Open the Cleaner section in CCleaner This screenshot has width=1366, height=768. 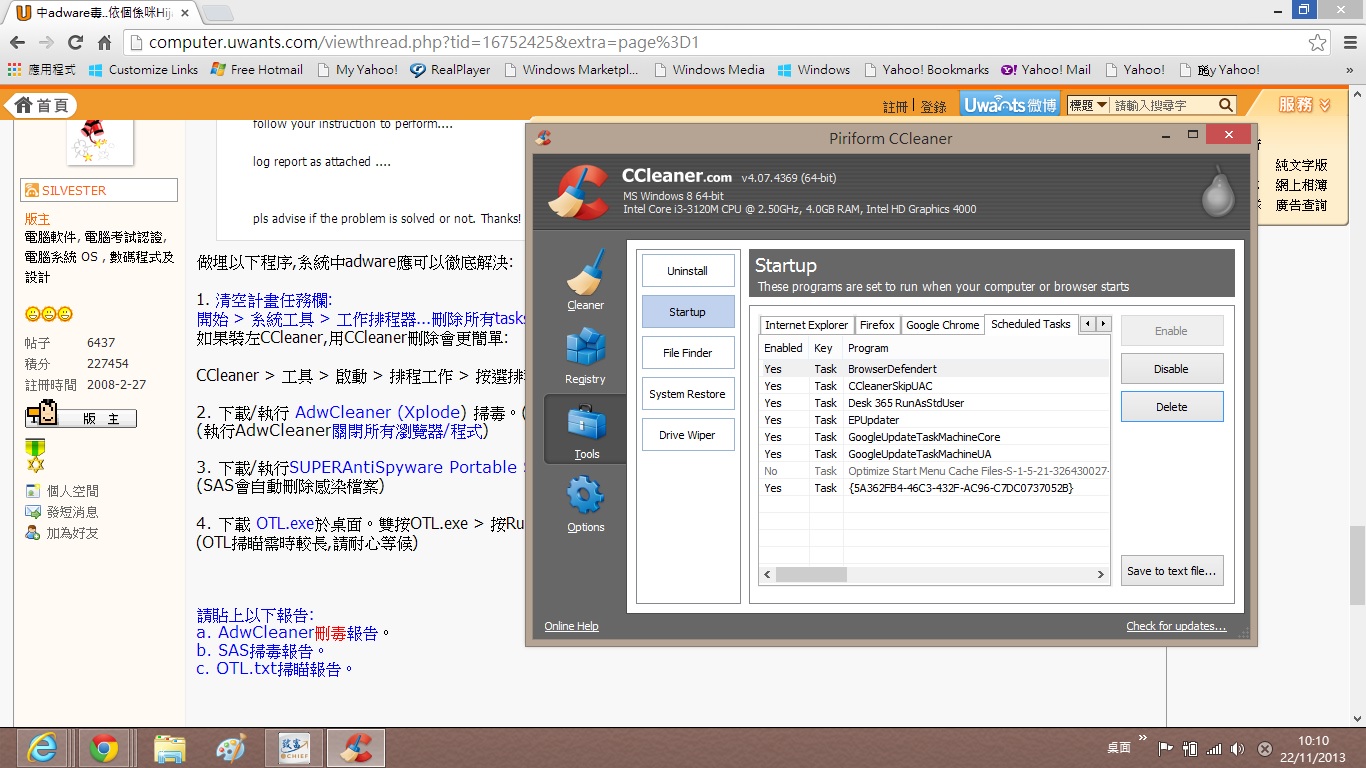585,280
